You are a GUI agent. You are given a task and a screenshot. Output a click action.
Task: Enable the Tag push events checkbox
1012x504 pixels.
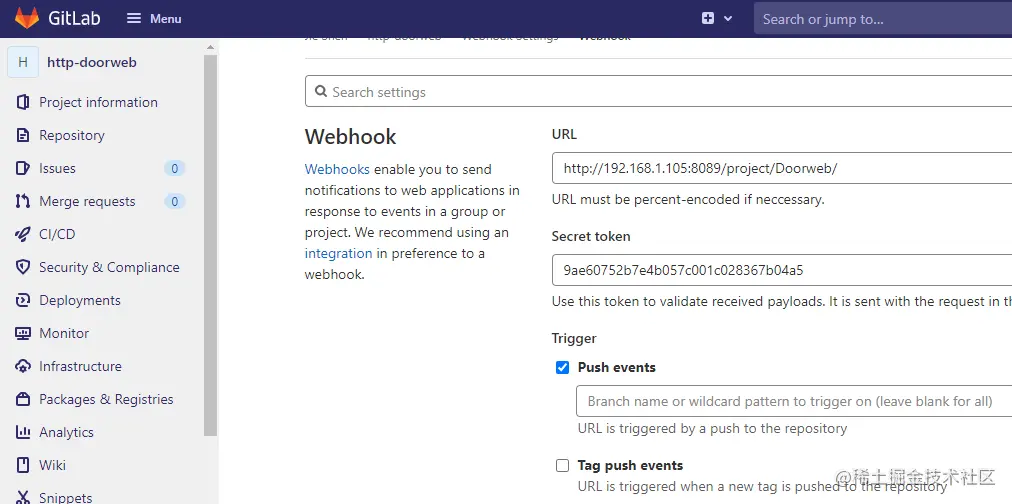pos(562,465)
